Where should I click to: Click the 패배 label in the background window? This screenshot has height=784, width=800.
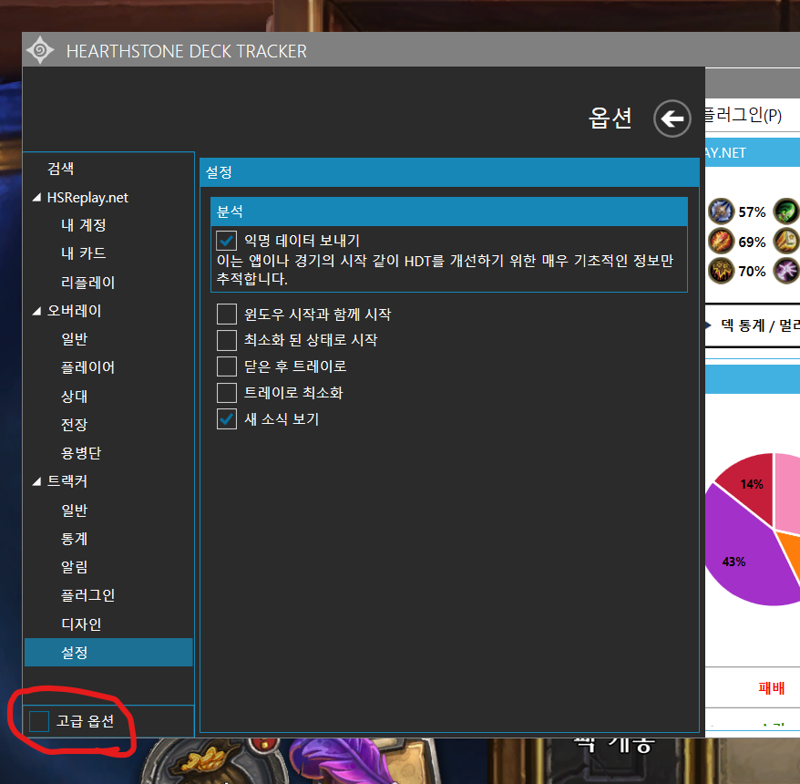771,688
